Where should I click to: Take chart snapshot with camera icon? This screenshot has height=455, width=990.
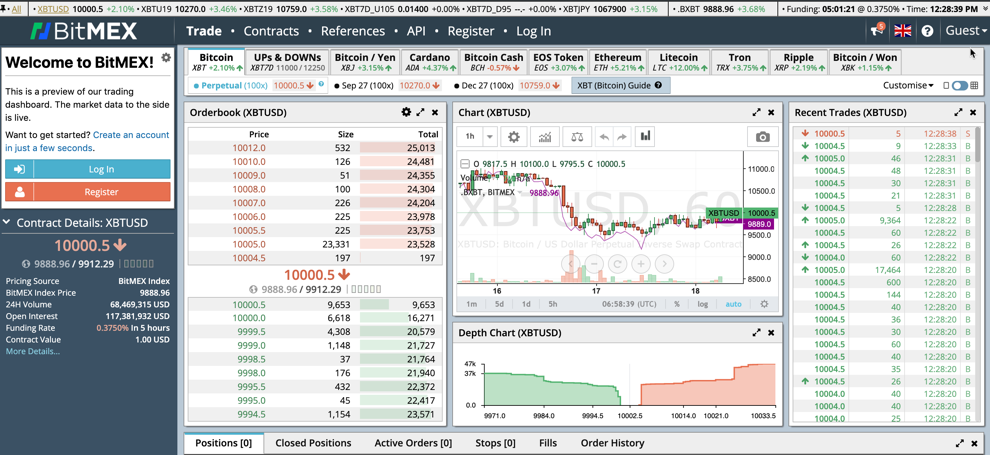click(762, 137)
